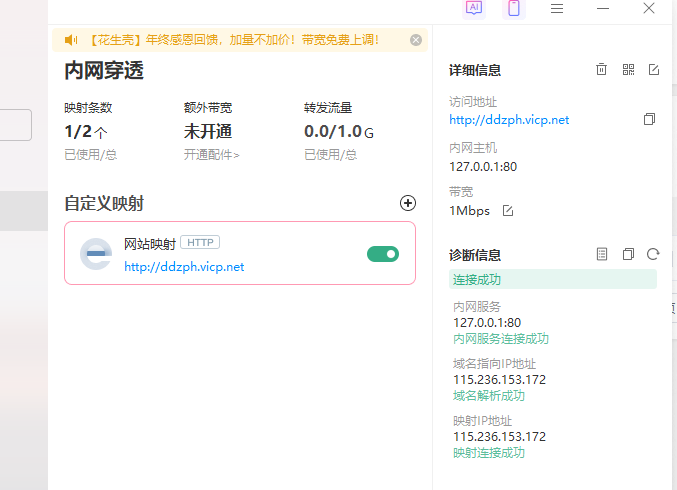
Task: Click the mapping URL in 网站映射 card
Action: pyautogui.click(x=184, y=267)
